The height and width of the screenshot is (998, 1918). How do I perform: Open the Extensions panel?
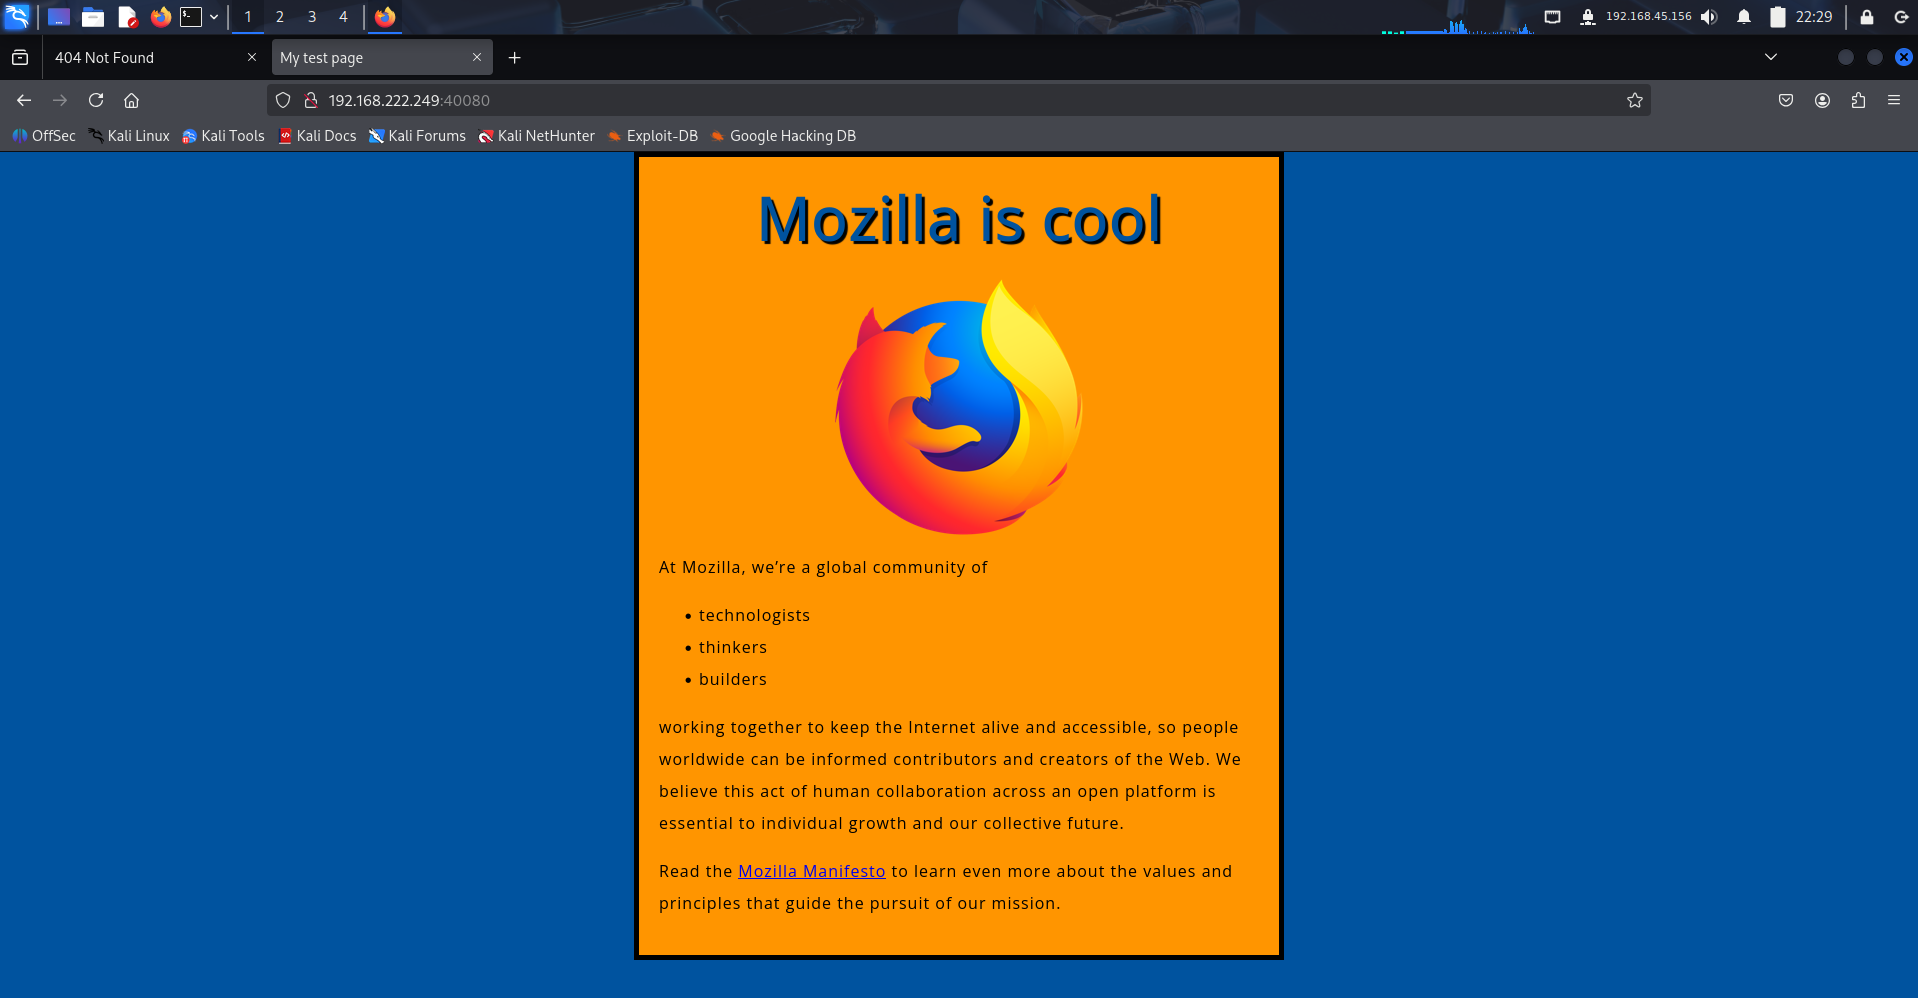[x=1858, y=100]
